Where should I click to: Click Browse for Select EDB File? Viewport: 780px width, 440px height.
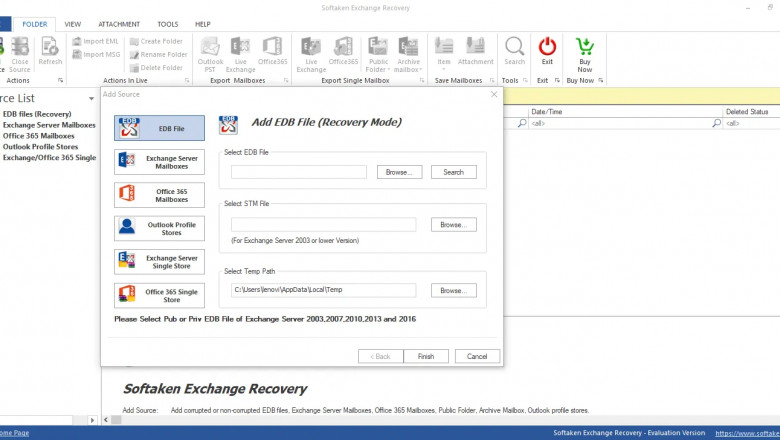click(x=399, y=172)
